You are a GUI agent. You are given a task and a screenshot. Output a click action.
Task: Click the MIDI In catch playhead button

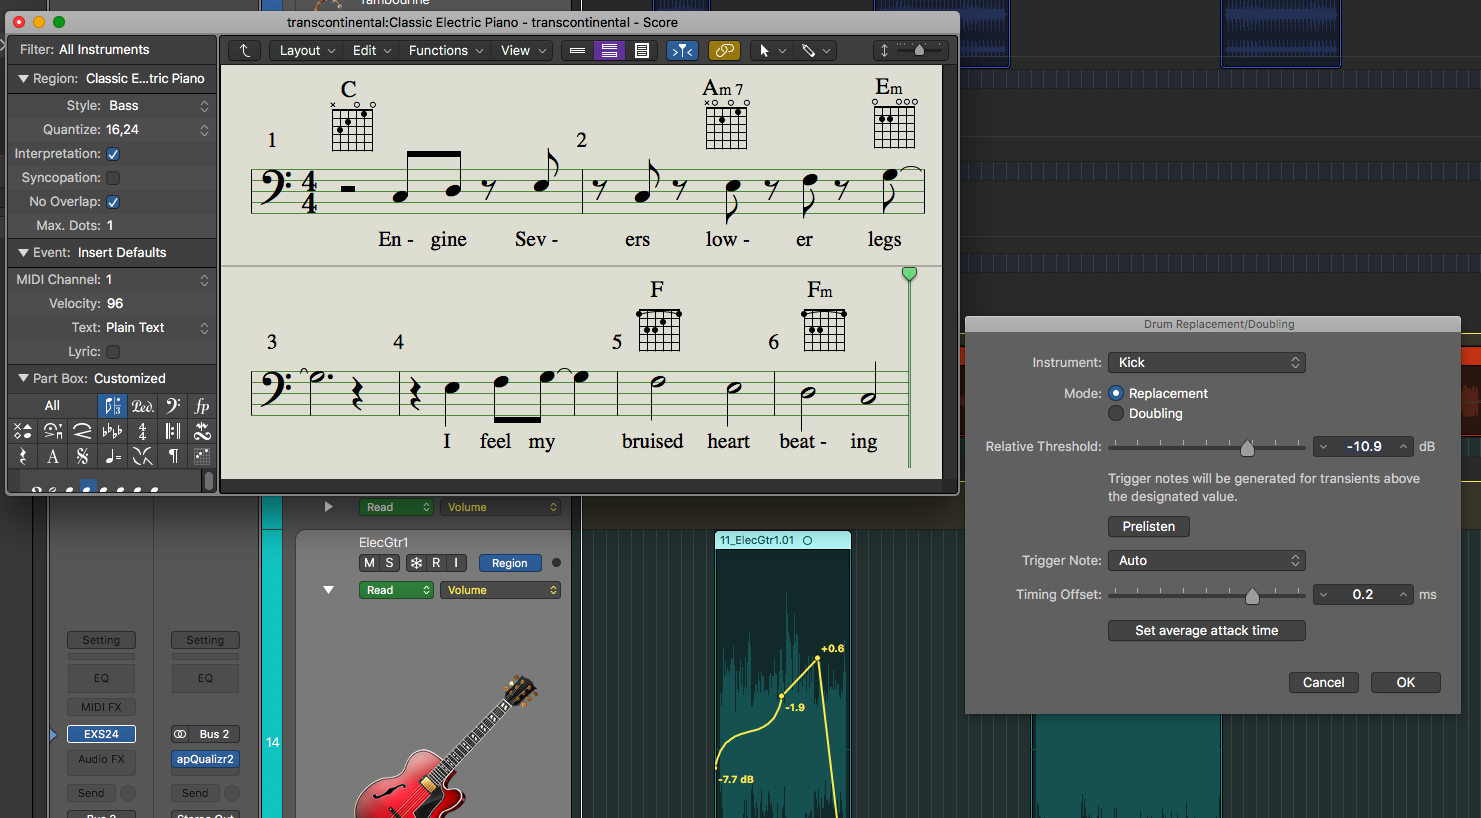(682, 50)
